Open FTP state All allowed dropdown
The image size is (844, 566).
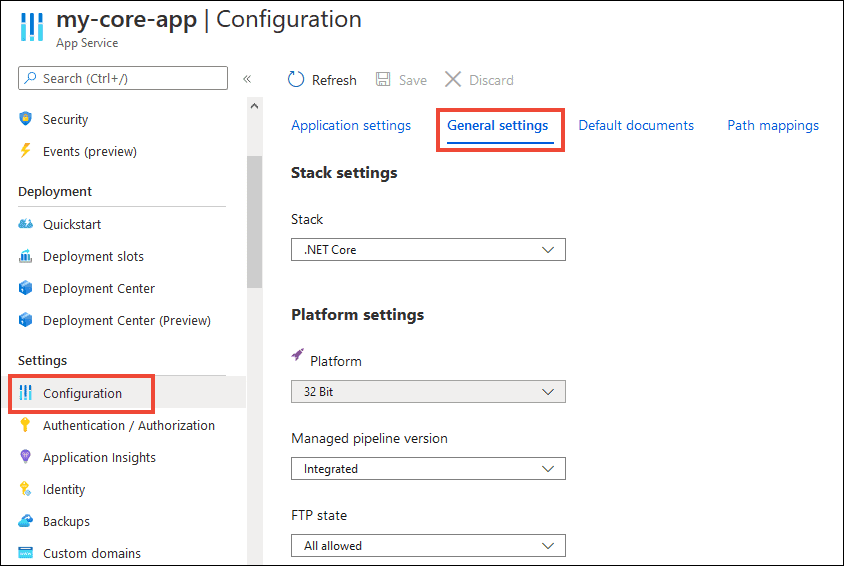tap(428, 546)
